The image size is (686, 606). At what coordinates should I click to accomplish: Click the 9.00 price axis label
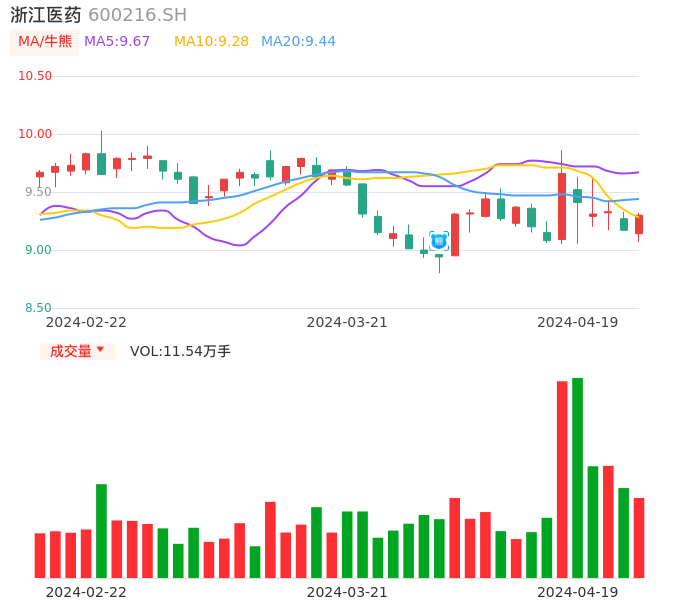tap(38, 250)
